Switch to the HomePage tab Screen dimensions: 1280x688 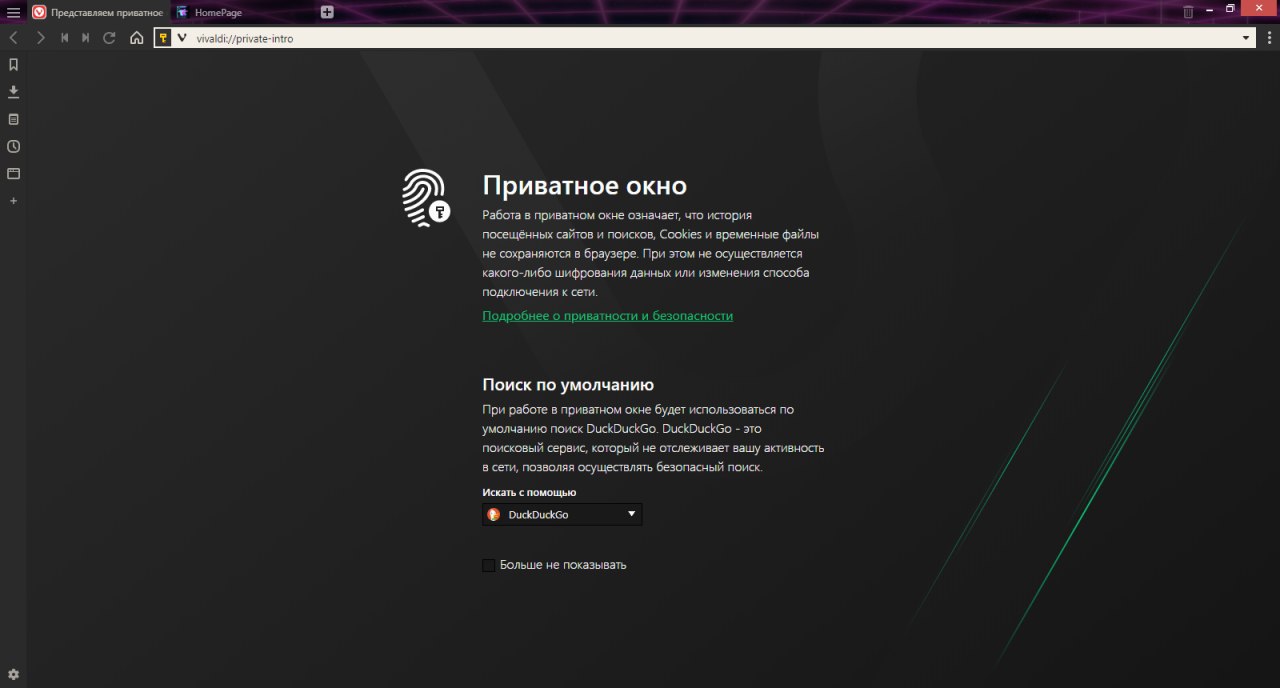coord(241,12)
